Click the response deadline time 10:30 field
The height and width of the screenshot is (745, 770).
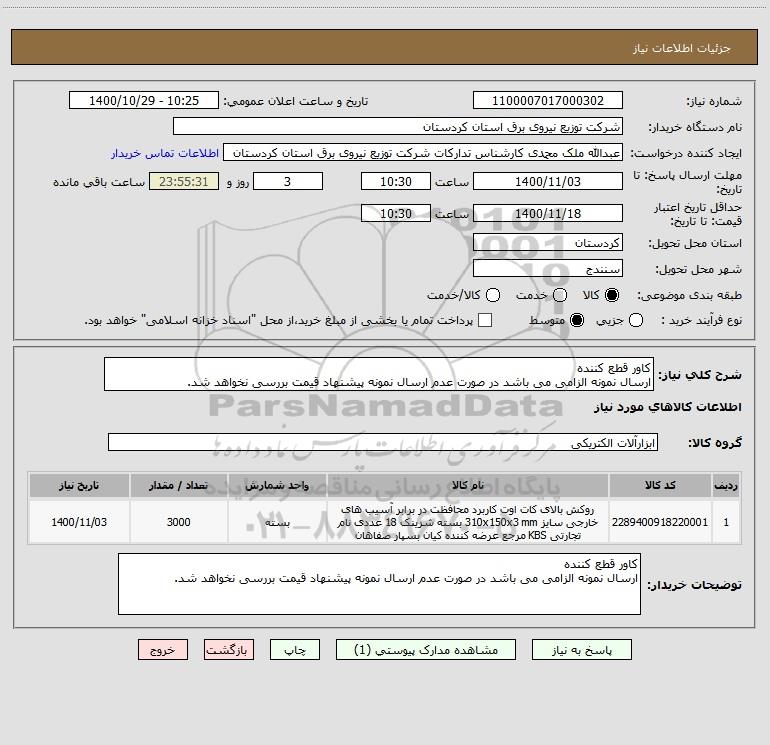click(396, 181)
